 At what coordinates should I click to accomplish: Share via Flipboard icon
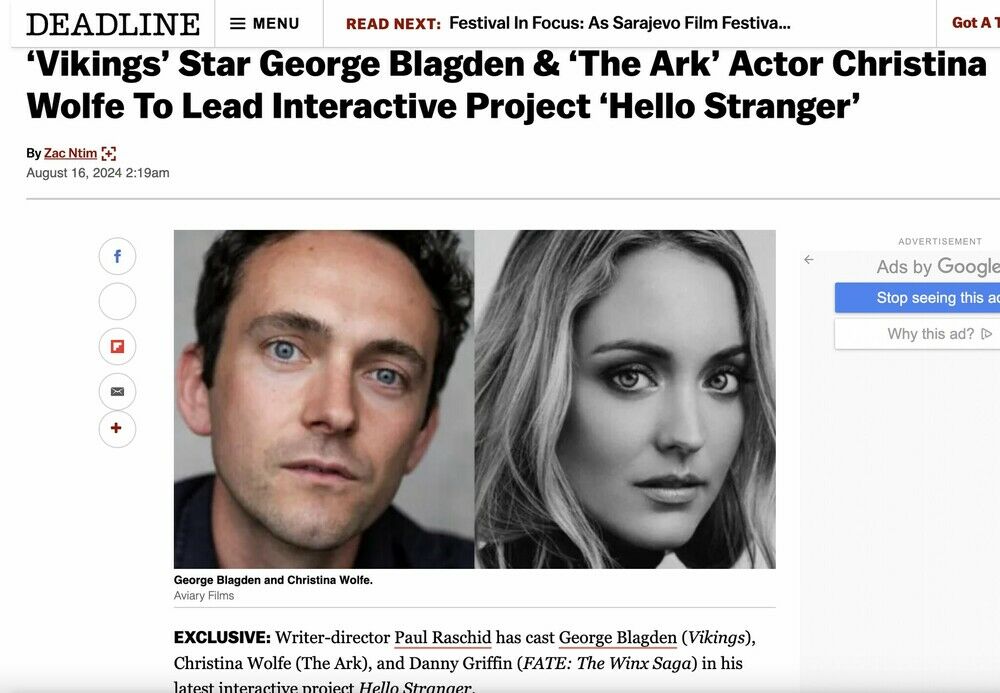tap(117, 346)
